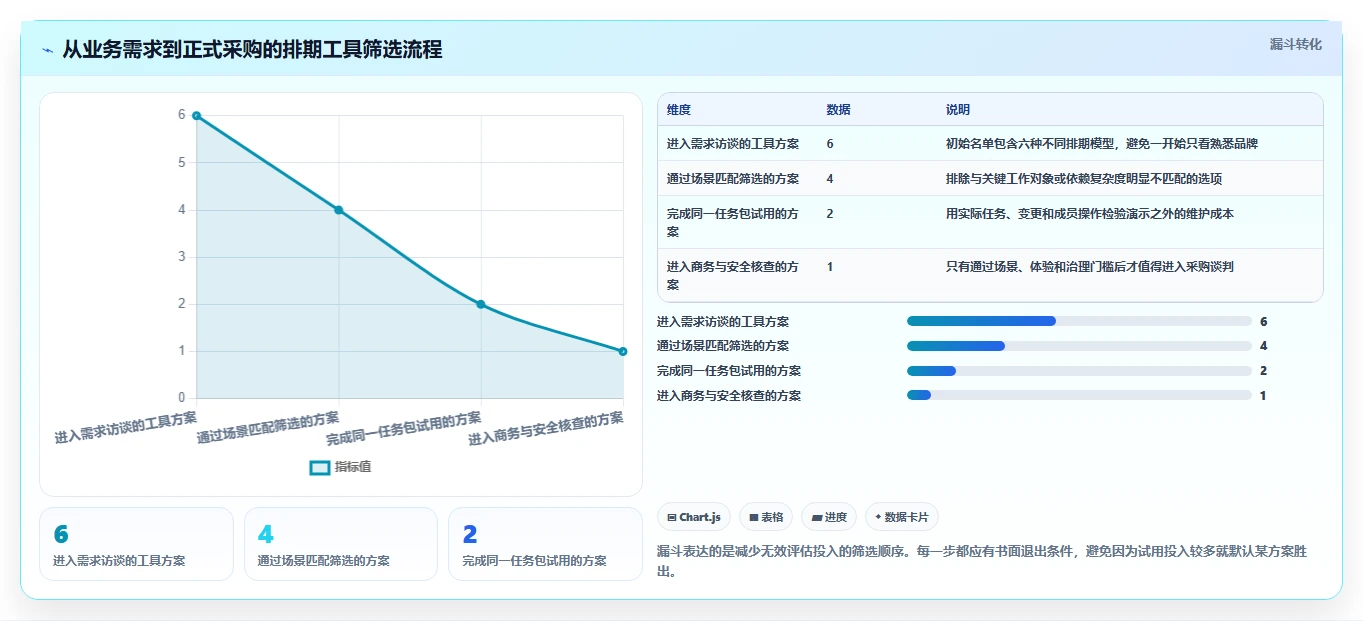Click the stat card showing 2

coord(545,544)
